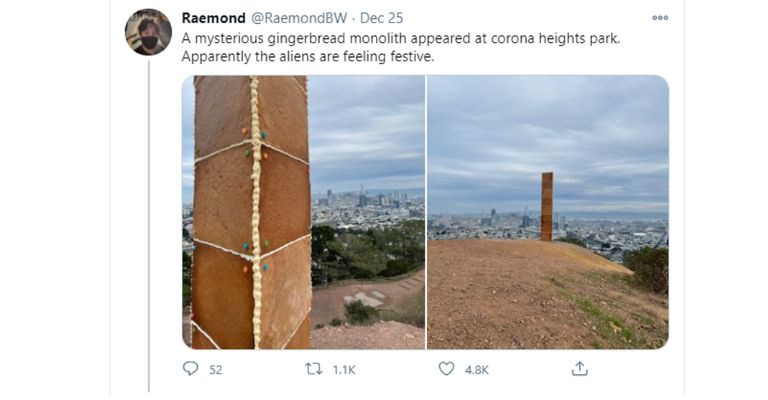
Task: Open the three-dot more options menu
Action: (659, 18)
